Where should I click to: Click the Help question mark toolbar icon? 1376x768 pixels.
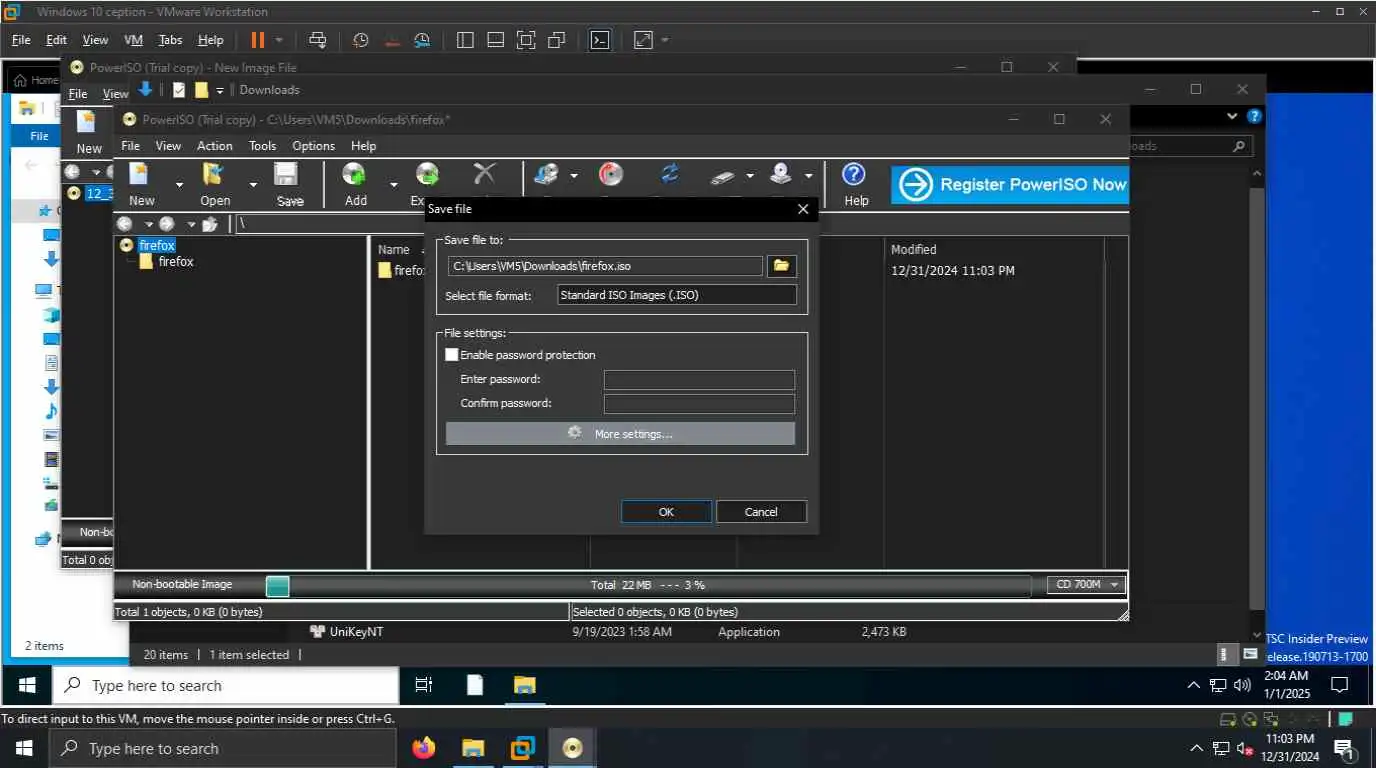(853, 175)
